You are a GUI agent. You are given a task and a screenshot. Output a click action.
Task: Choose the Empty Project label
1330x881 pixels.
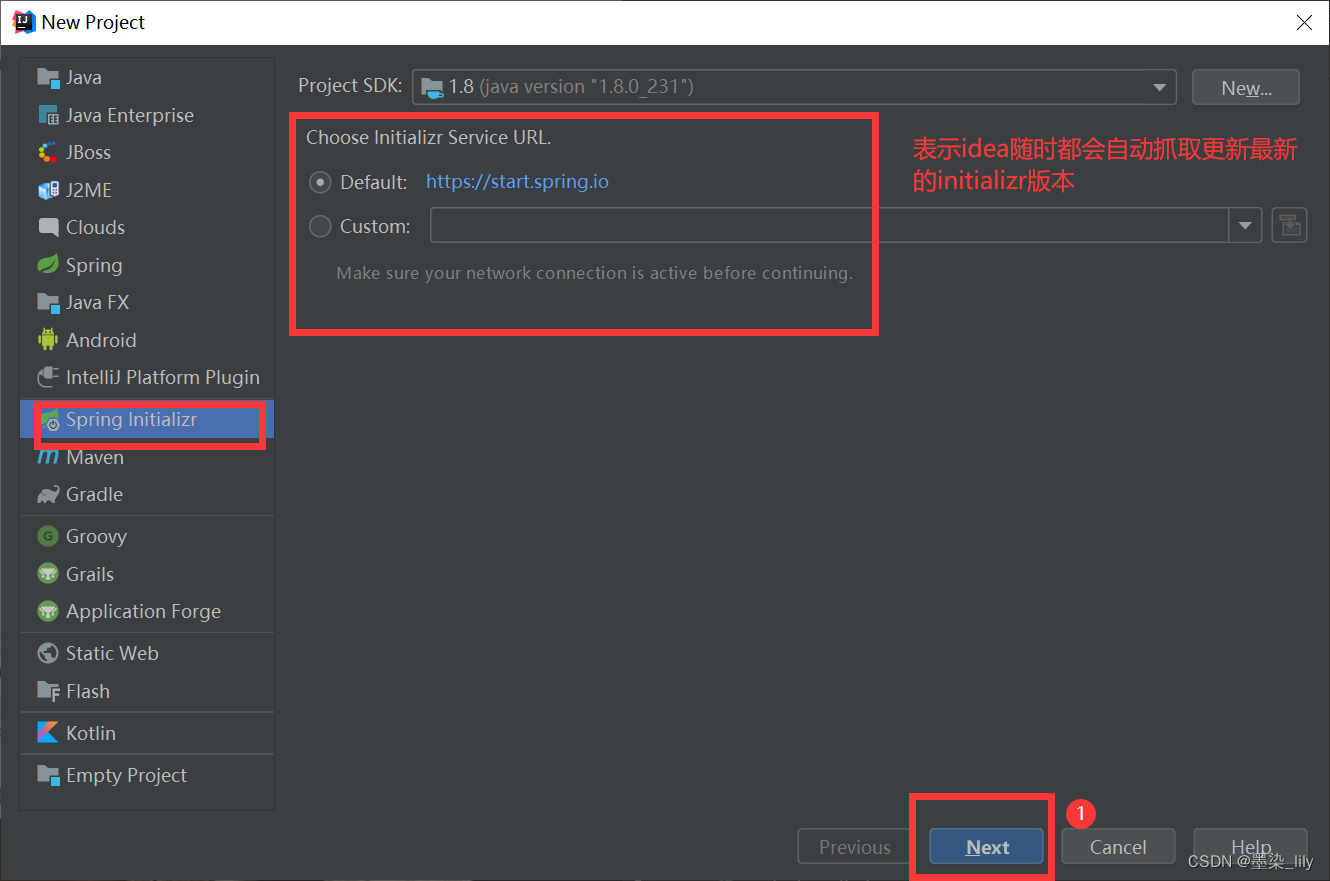pyautogui.click(x=126, y=775)
